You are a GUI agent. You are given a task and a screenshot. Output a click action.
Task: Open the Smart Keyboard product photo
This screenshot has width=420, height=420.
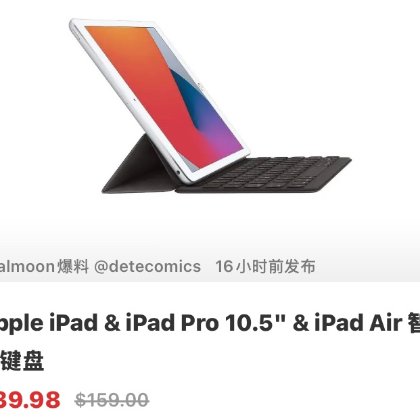[x=210, y=107]
